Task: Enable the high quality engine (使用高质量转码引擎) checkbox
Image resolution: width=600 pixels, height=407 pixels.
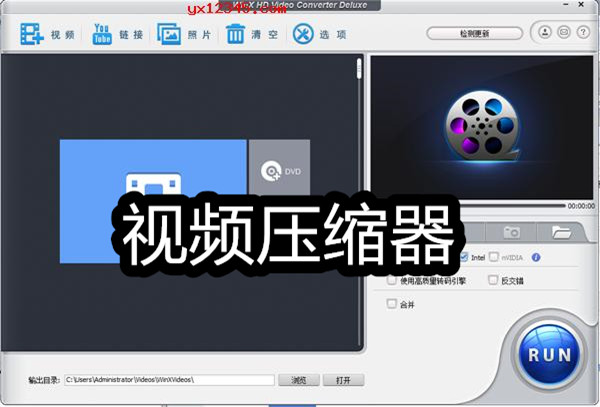Action: pos(391,280)
